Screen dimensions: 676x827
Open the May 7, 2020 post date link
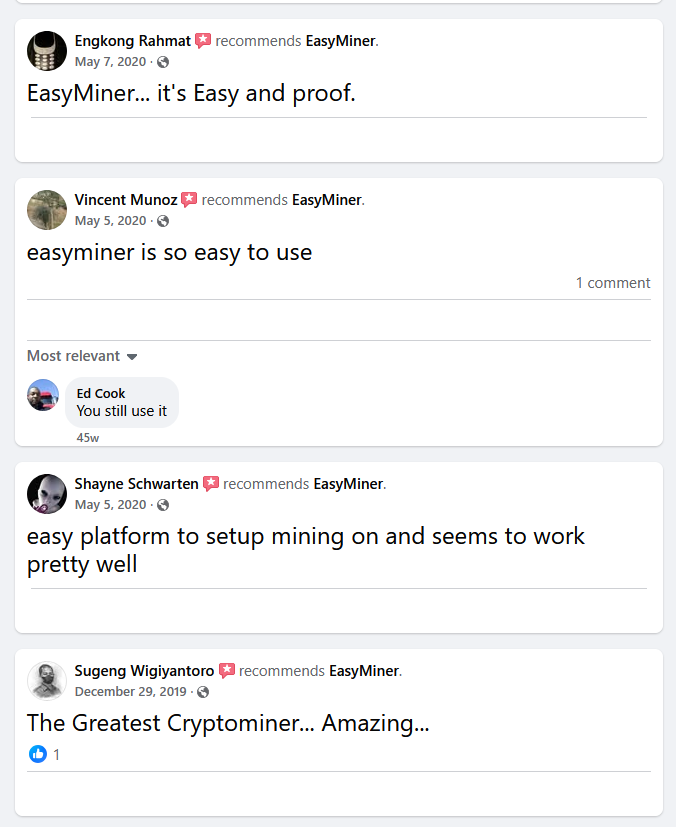pyautogui.click(x=110, y=62)
